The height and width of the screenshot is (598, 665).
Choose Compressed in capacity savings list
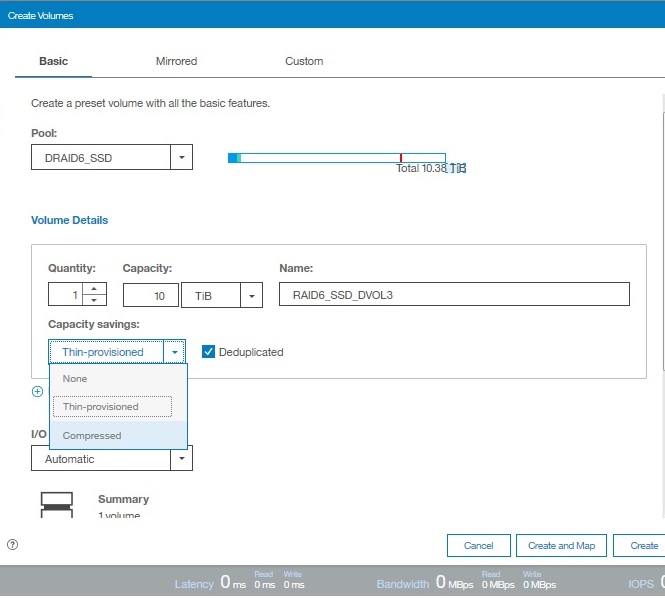pyautogui.click(x=92, y=436)
